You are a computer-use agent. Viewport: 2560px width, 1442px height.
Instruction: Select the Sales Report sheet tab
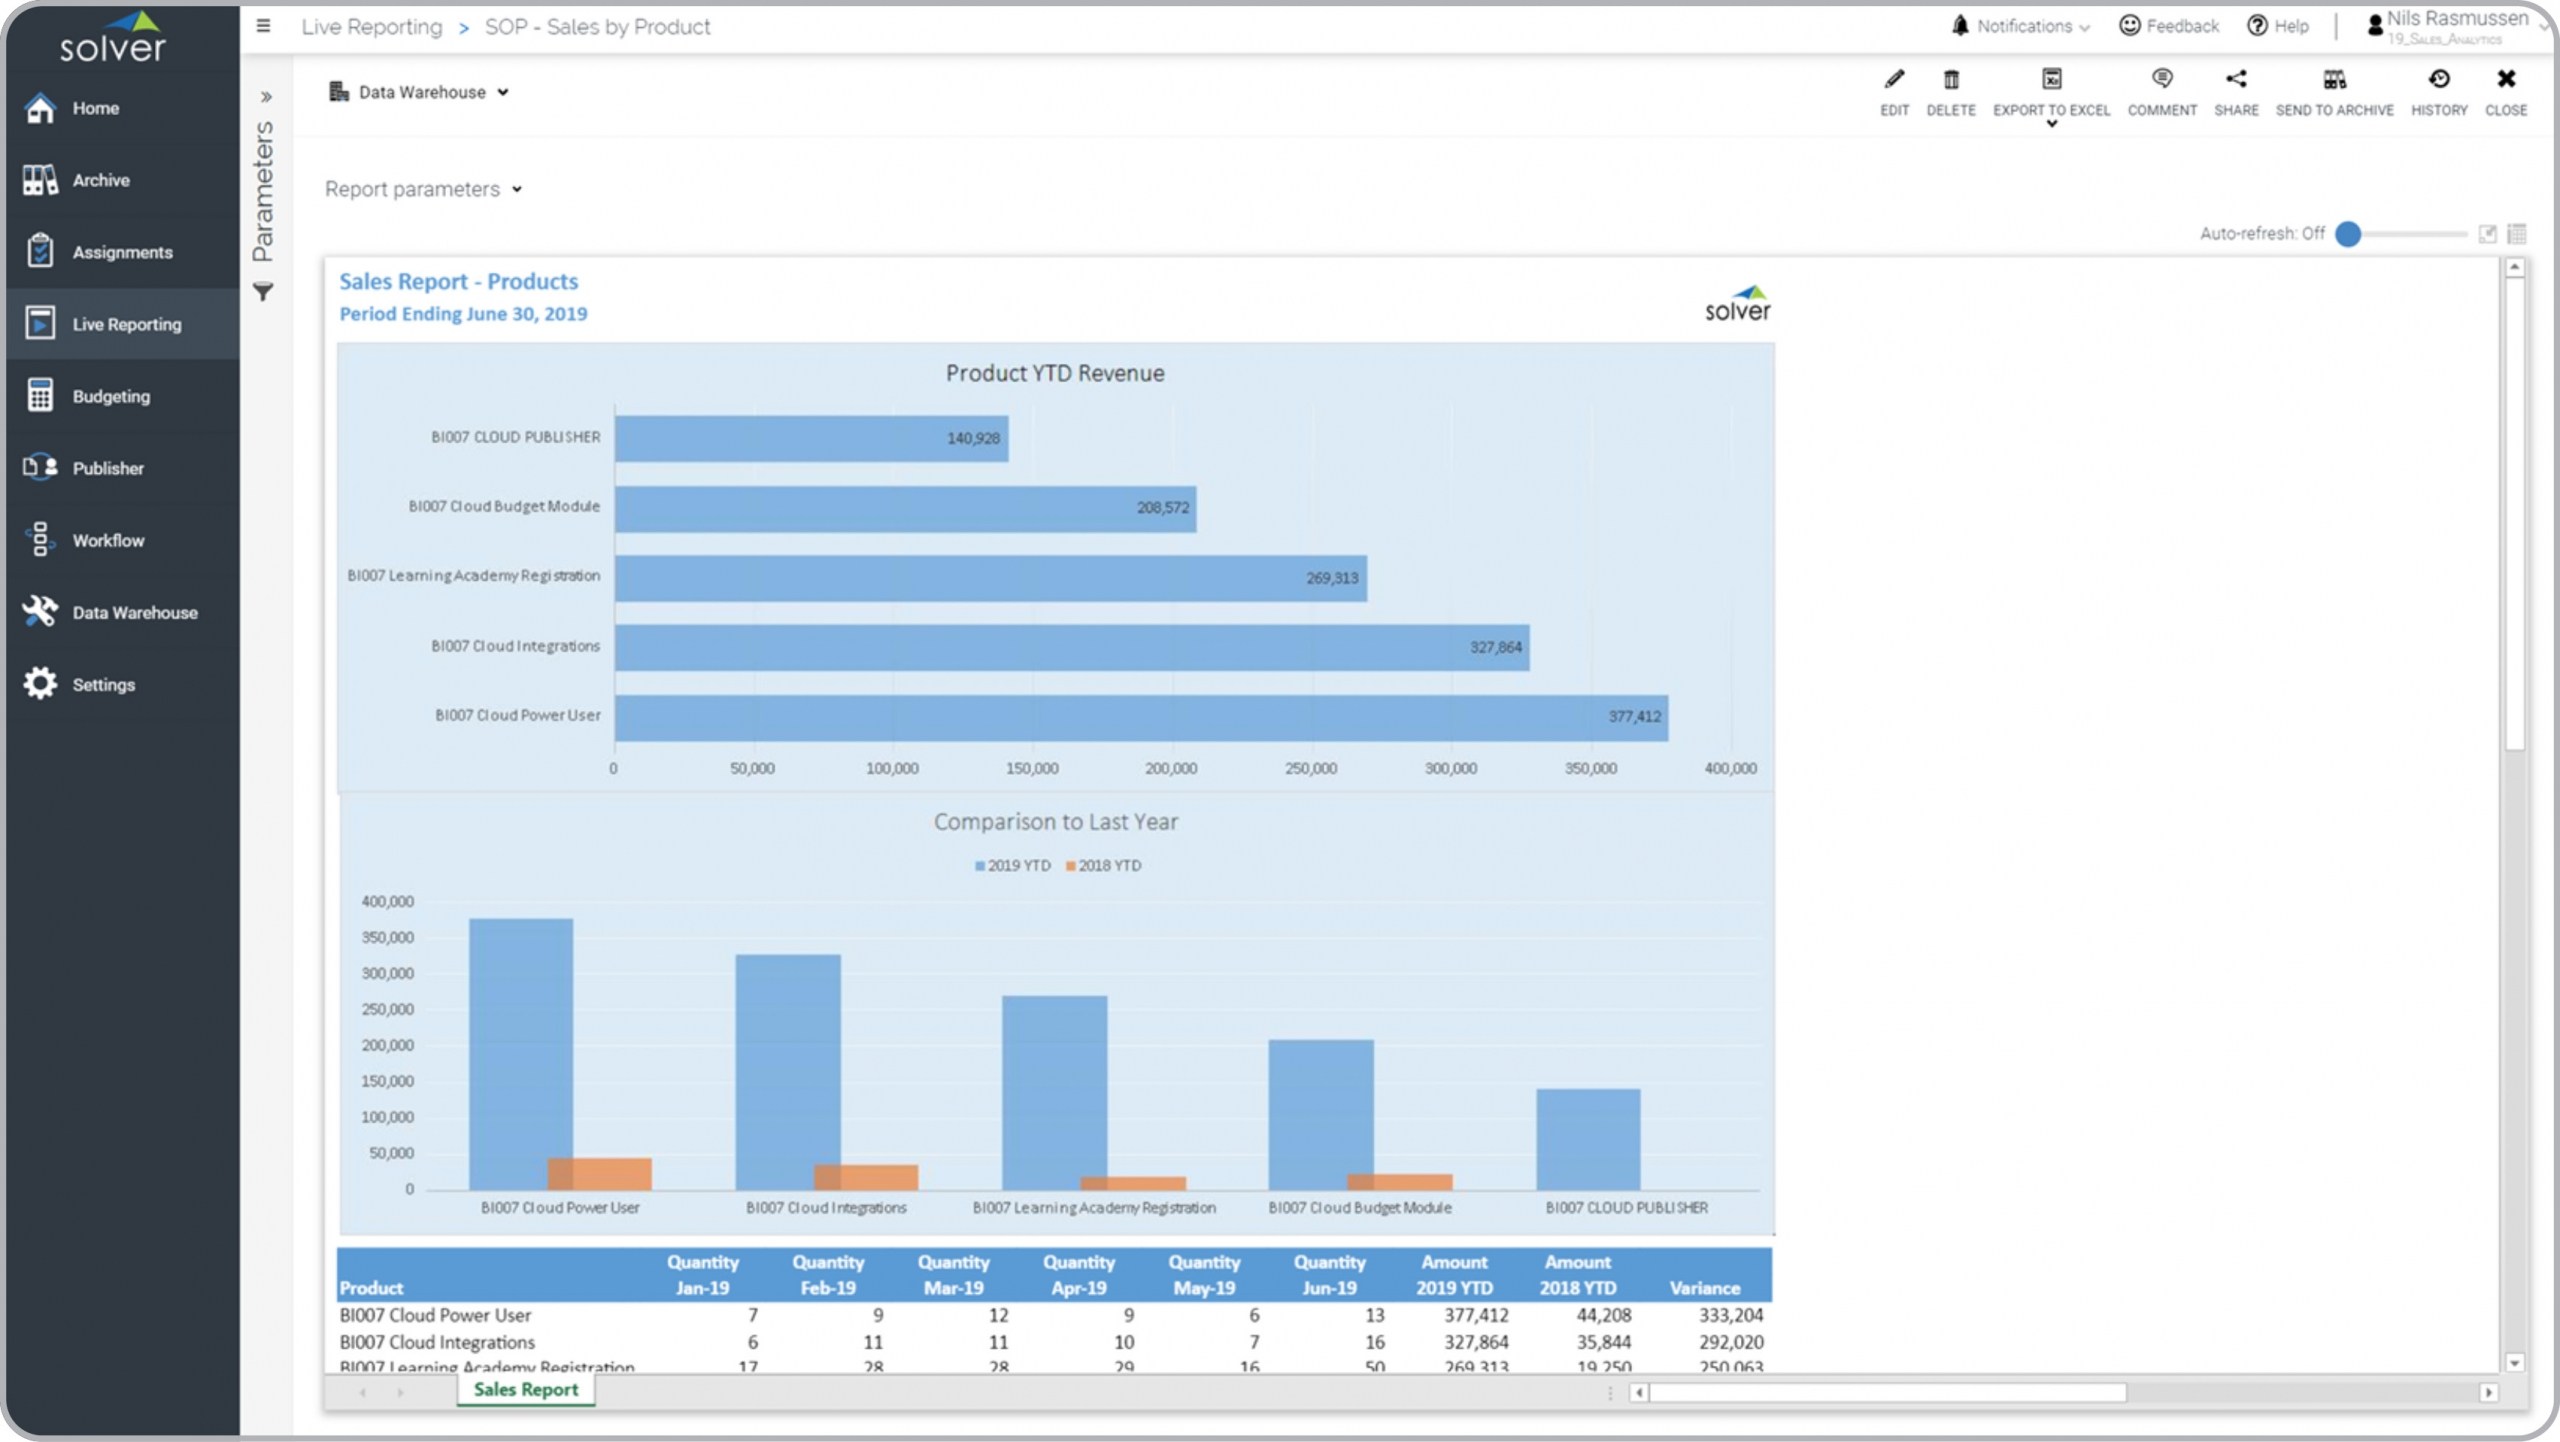point(526,1389)
